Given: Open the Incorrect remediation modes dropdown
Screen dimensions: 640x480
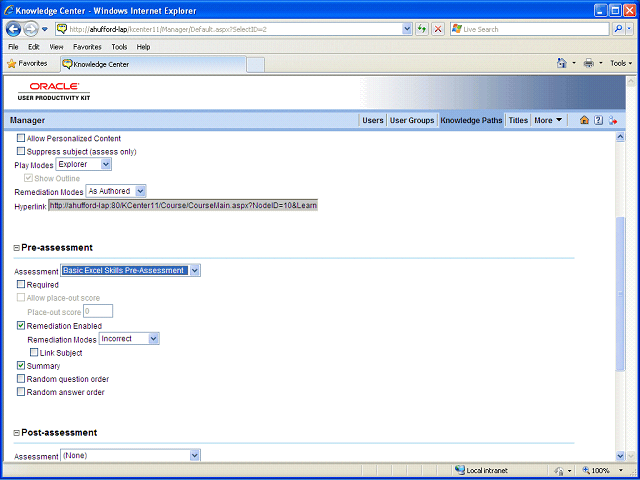Looking at the screenshot, I should click(129, 339).
